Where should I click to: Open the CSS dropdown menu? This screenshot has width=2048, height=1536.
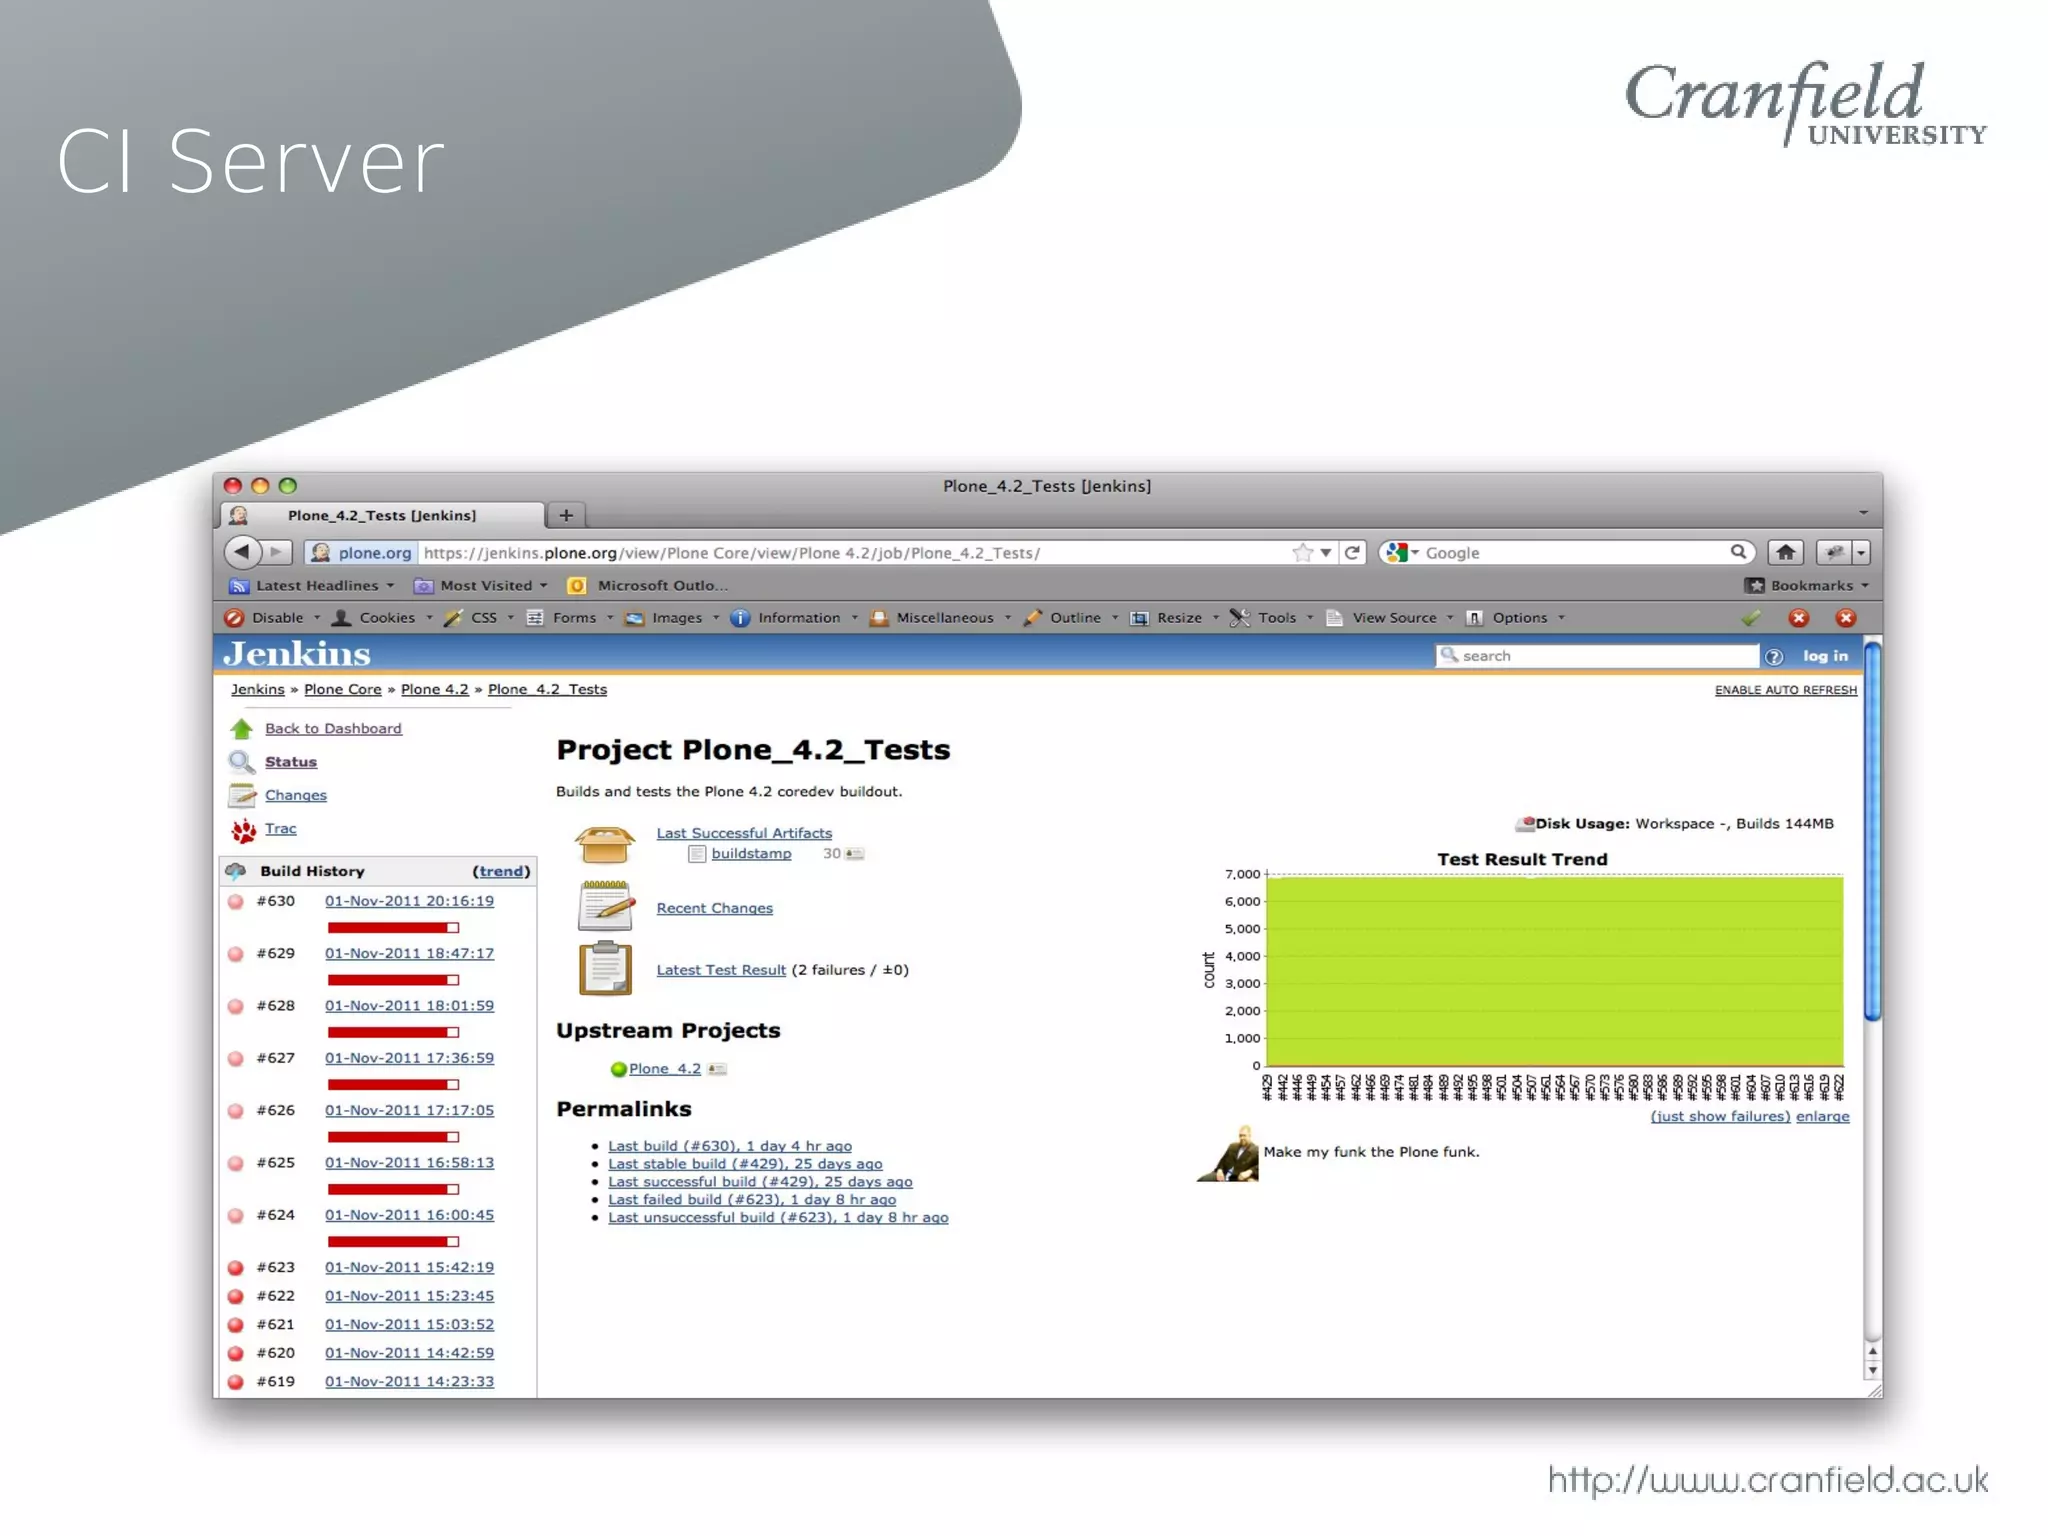coord(479,618)
